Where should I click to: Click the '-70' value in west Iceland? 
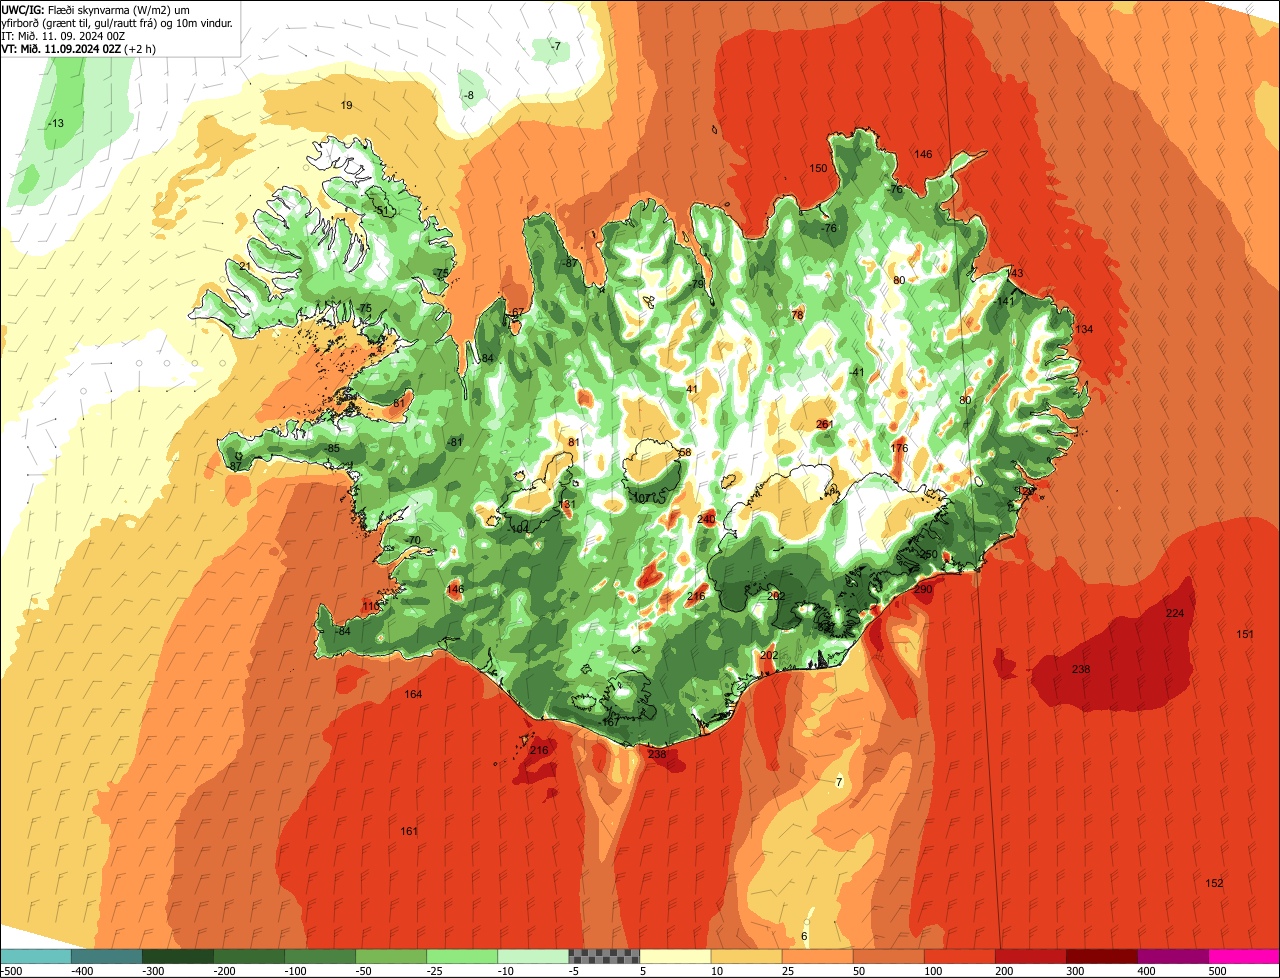coord(413,540)
